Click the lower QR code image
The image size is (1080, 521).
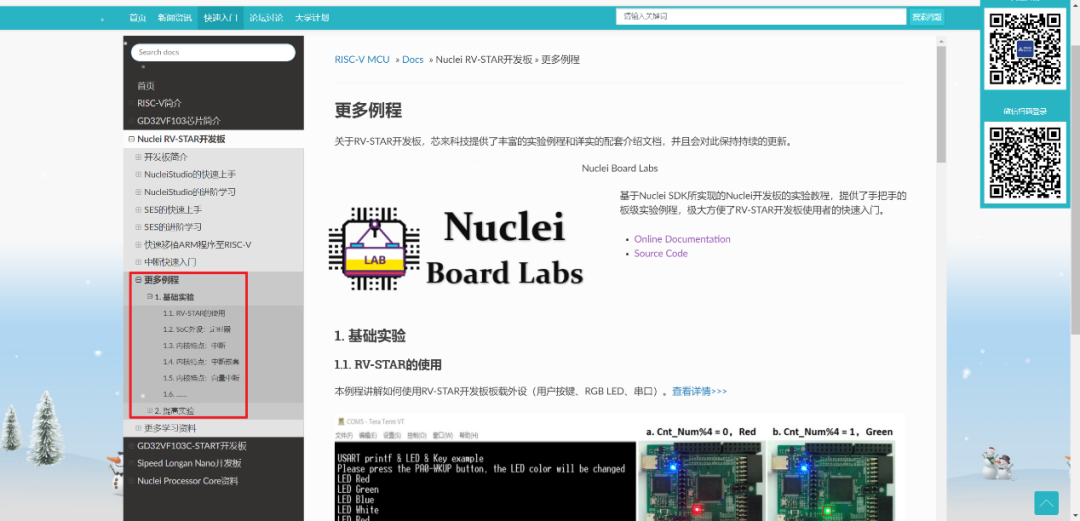click(1024, 163)
